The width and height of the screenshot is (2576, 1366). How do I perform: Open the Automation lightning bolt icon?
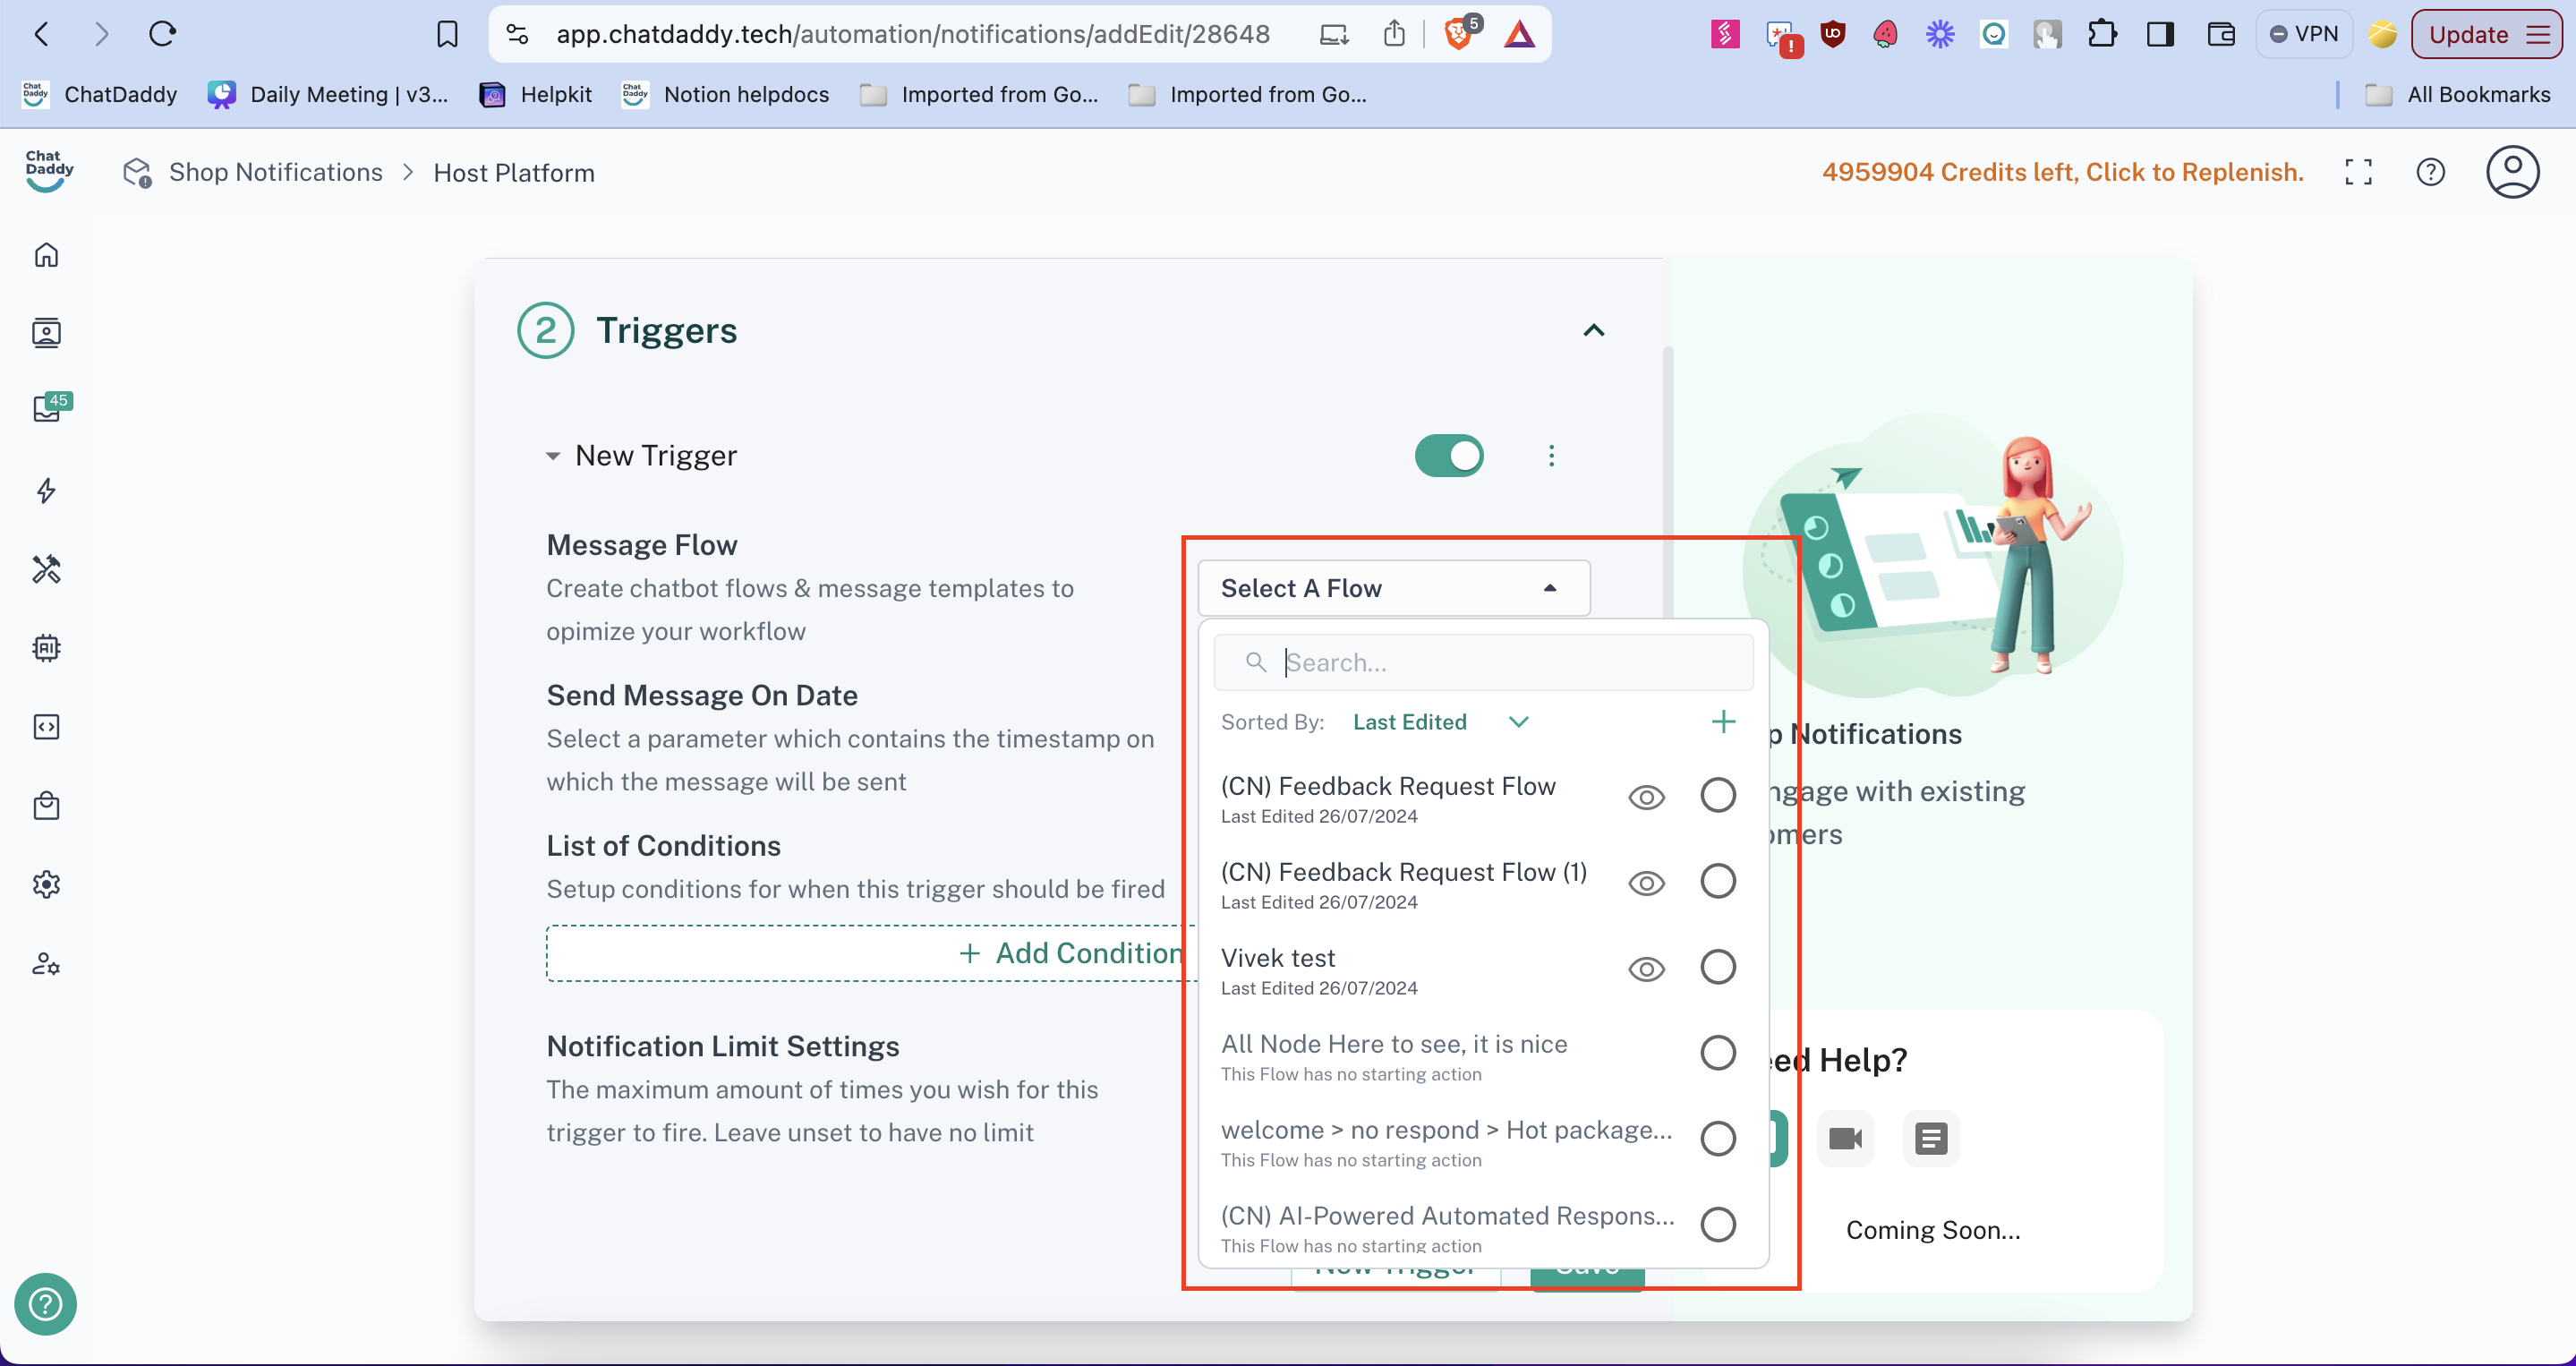(46, 490)
